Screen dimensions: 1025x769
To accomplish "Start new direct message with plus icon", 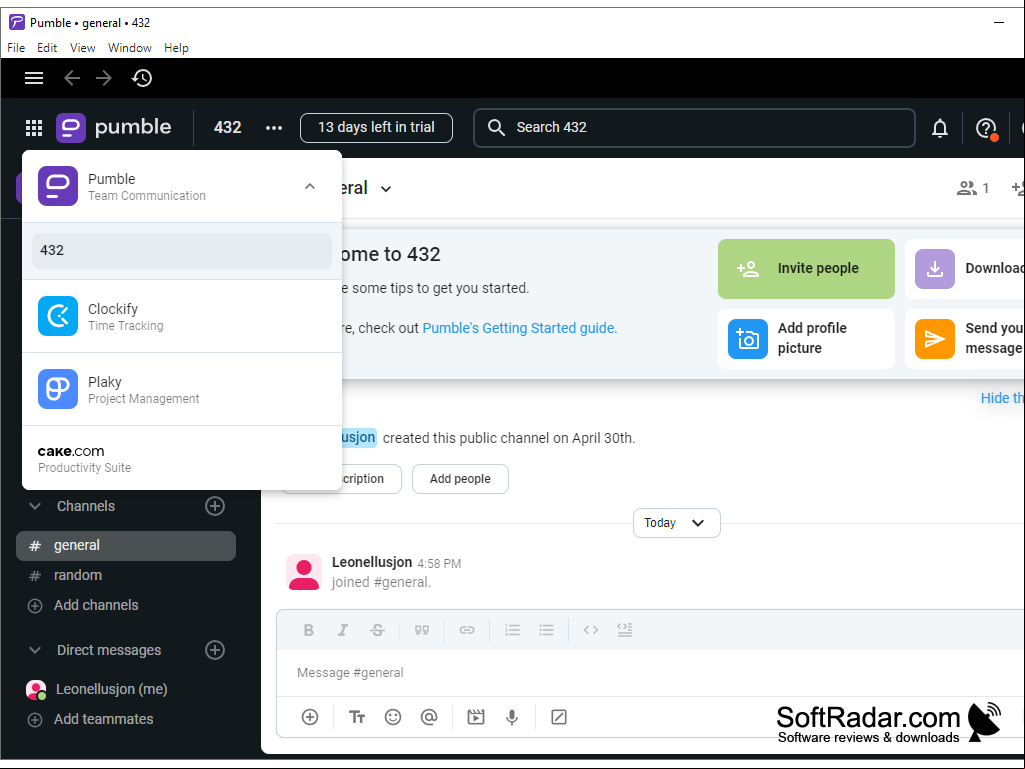I will click(x=215, y=650).
